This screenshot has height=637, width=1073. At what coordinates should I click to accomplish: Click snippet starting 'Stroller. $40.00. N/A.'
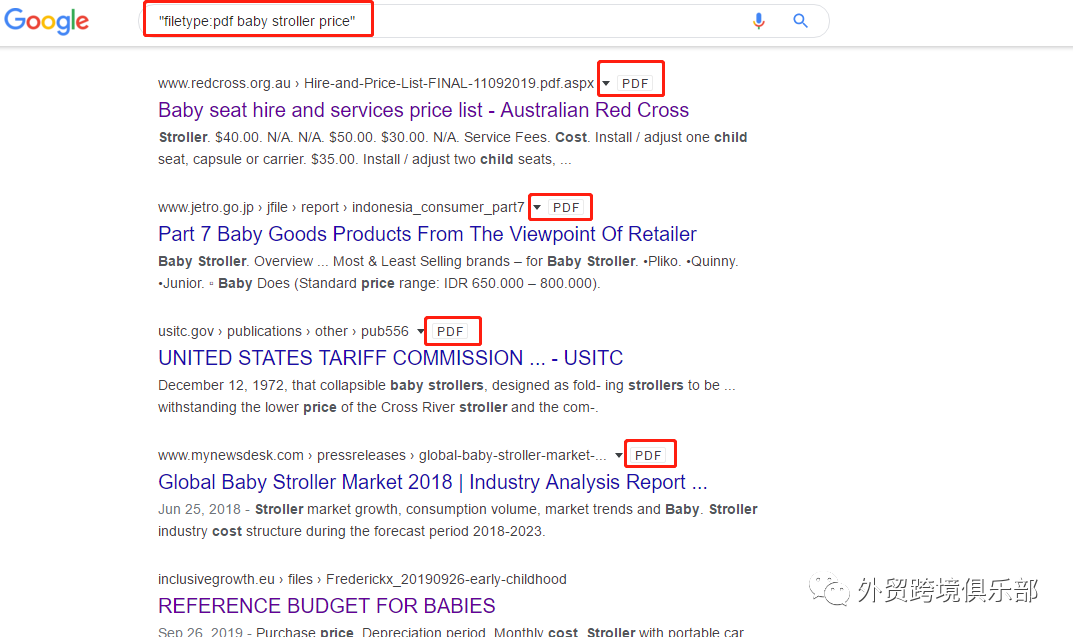(452, 148)
